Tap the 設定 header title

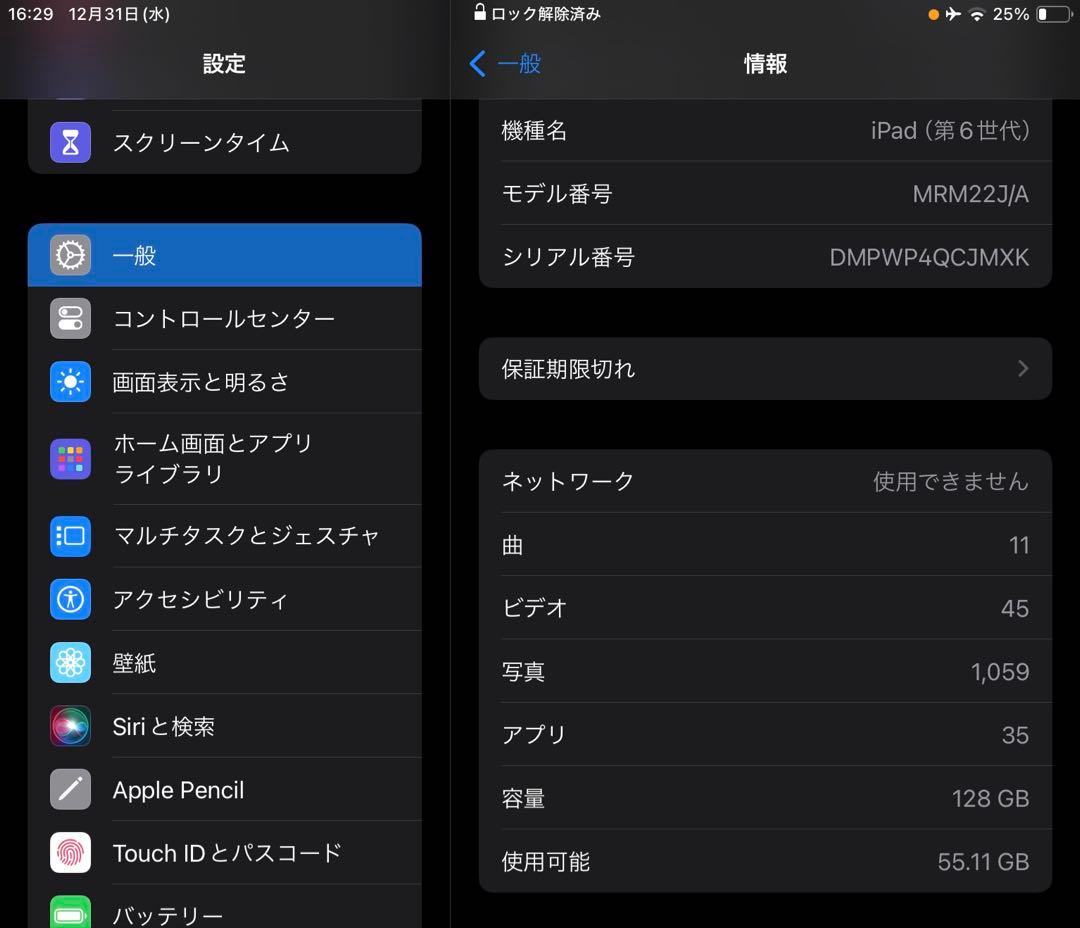coord(224,63)
